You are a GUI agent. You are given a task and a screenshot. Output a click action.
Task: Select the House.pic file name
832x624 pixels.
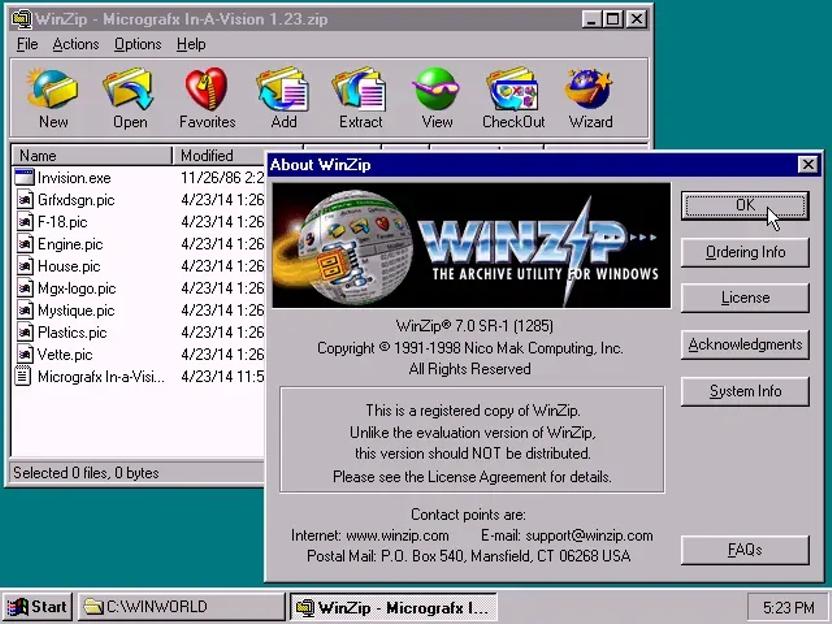(x=69, y=266)
